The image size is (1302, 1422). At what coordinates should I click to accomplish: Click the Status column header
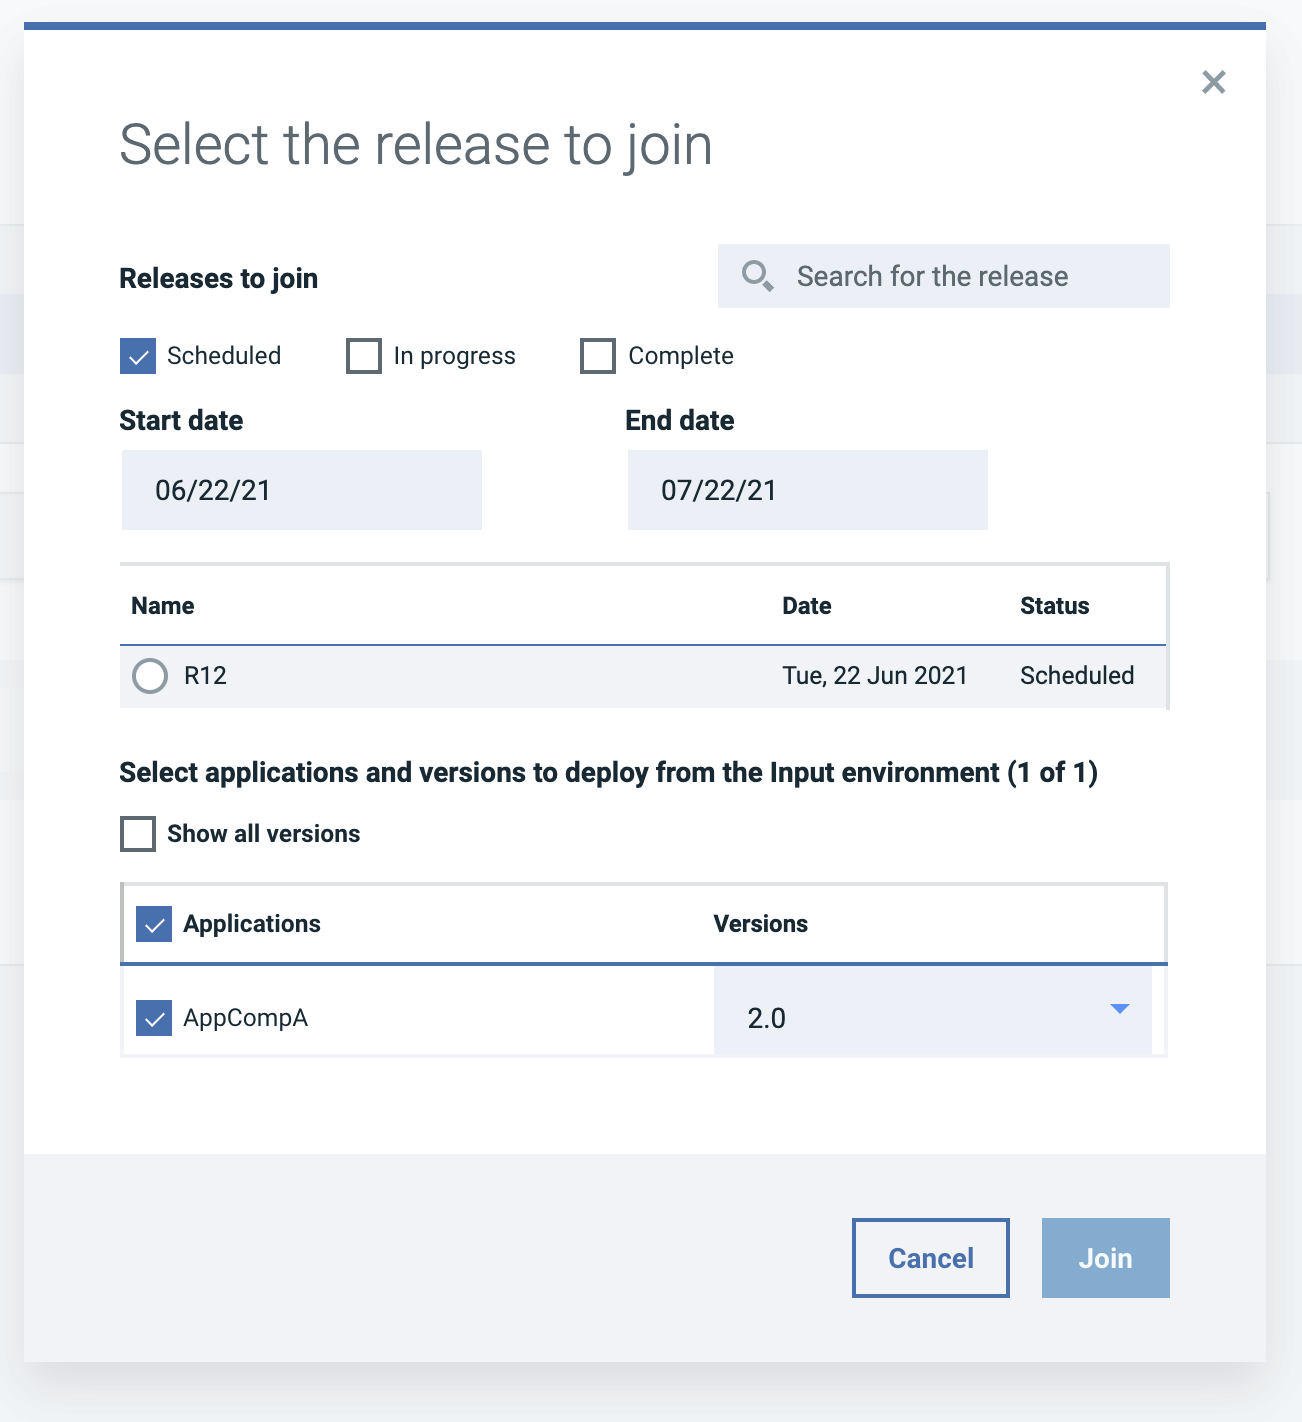(1054, 605)
